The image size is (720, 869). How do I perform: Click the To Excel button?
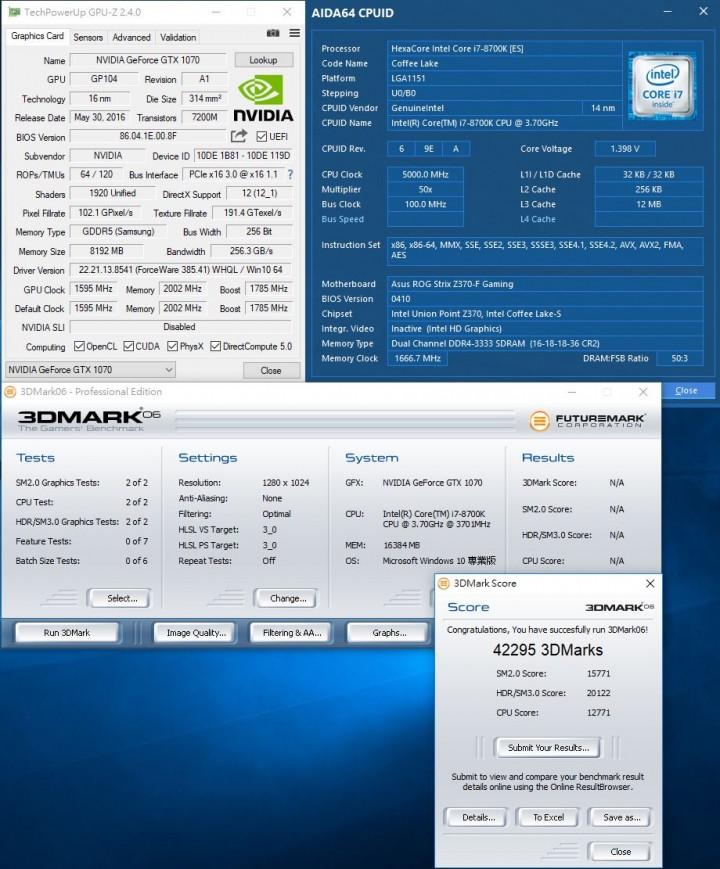coord(548,817)
